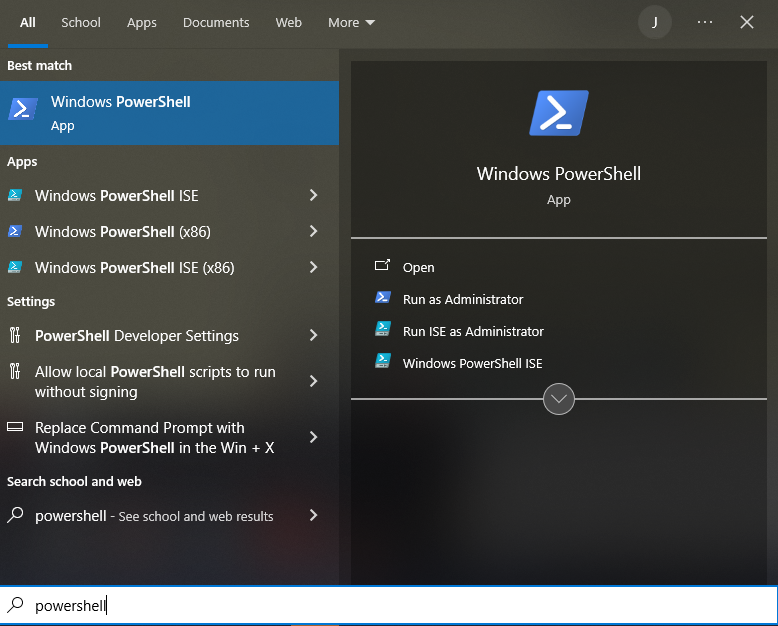The image size is (778, 626).
Task: Expand PowerShell Developer Settings arrow
Action: (313, 335)
